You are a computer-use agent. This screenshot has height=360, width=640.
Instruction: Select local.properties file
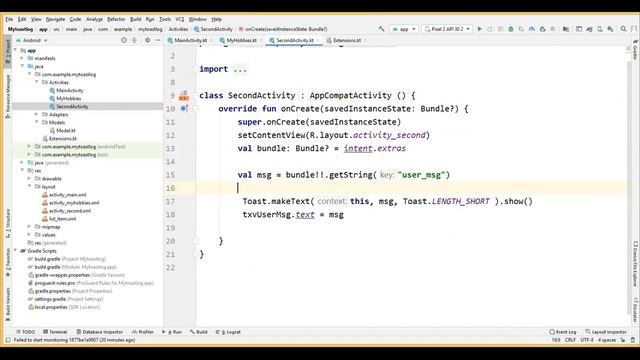(51, 307)
